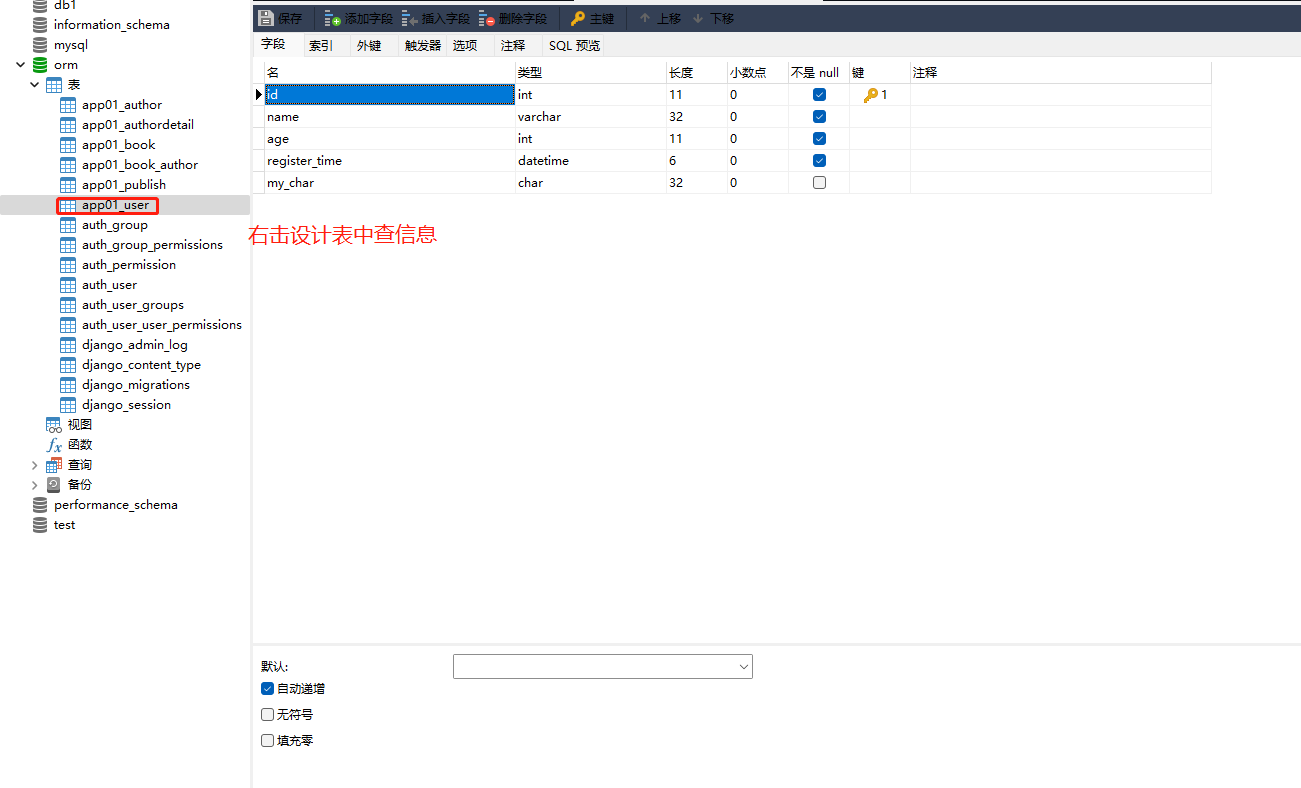Viewport: 1301px width, 788px height.
Task: Click the Primary Key (主键) toolbar icon
Action: (x=578, y=18)
